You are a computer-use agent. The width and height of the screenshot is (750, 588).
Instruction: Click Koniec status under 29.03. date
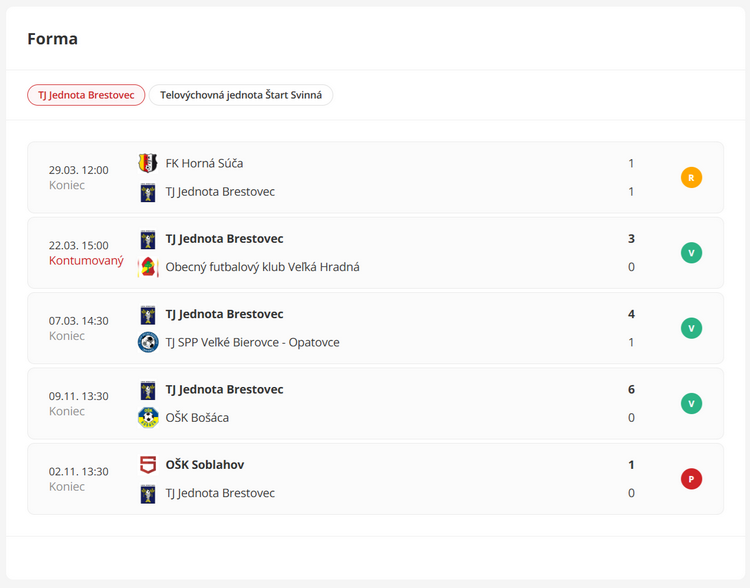[67, 185]
